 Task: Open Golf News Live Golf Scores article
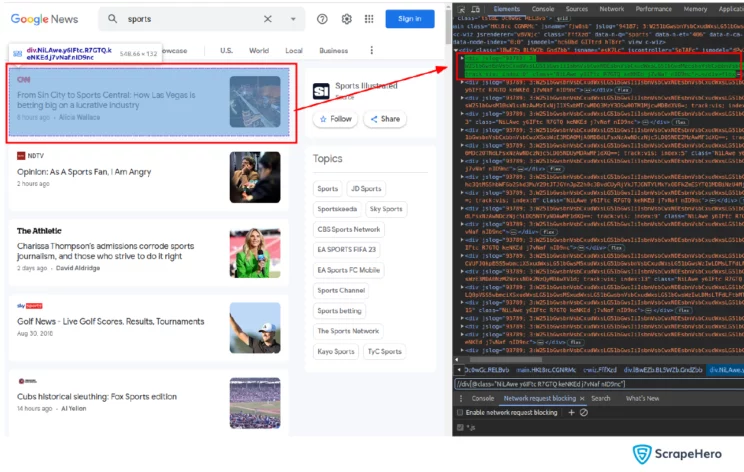[111, 321]
